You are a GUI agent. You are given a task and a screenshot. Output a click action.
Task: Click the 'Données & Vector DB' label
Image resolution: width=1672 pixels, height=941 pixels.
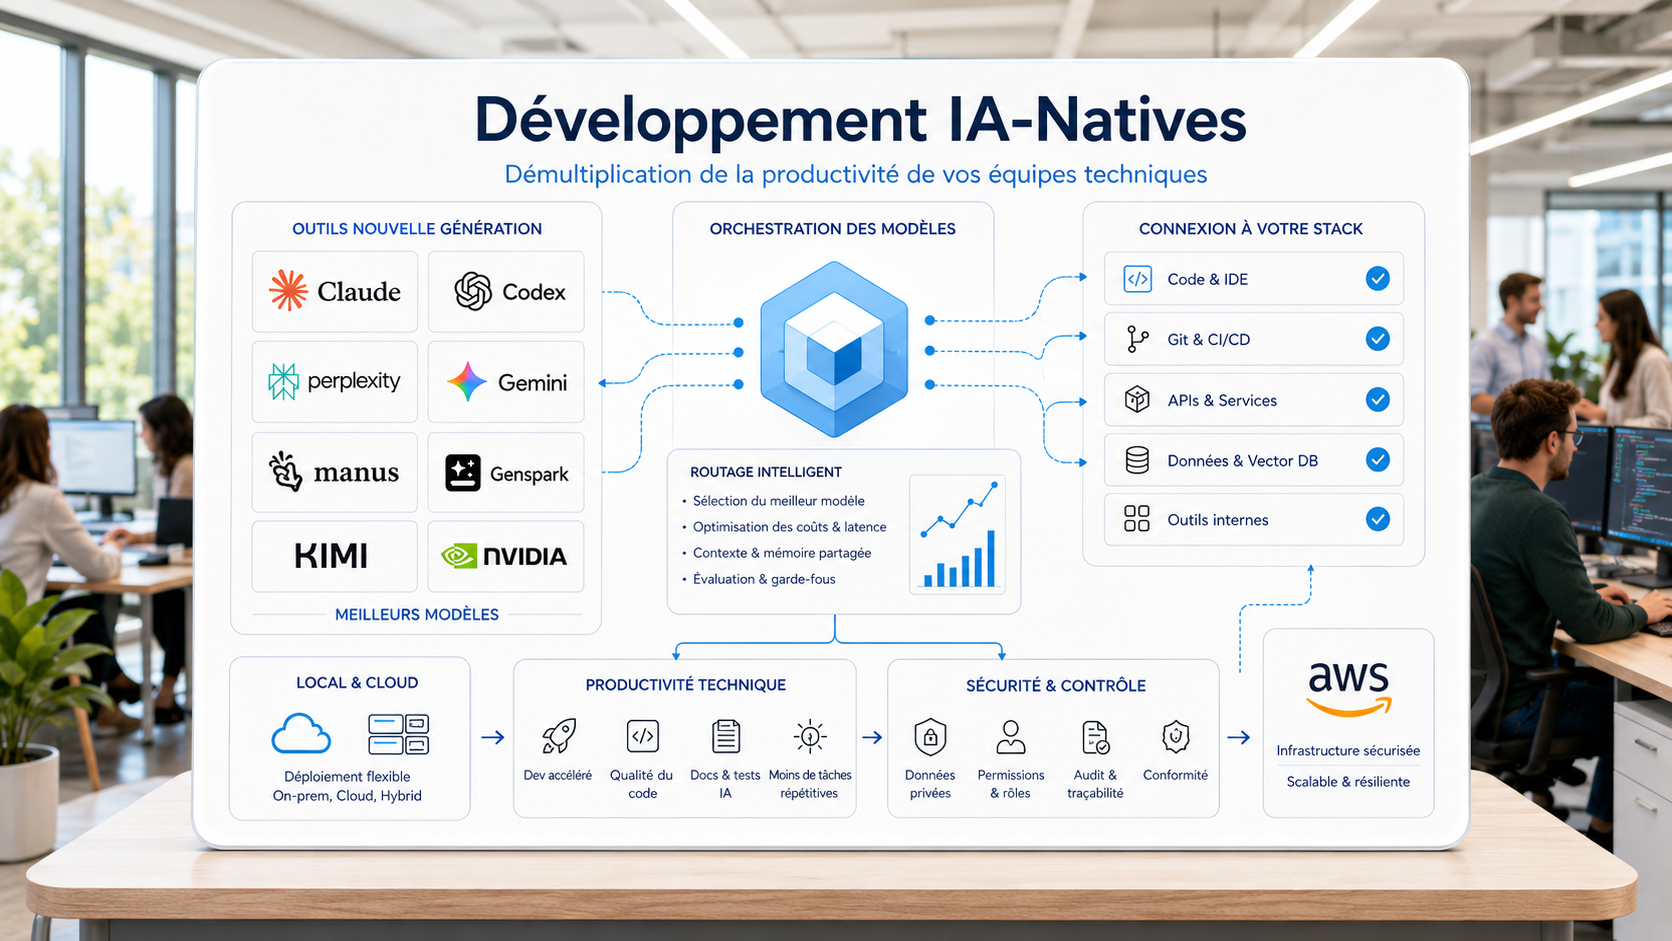1243,461
